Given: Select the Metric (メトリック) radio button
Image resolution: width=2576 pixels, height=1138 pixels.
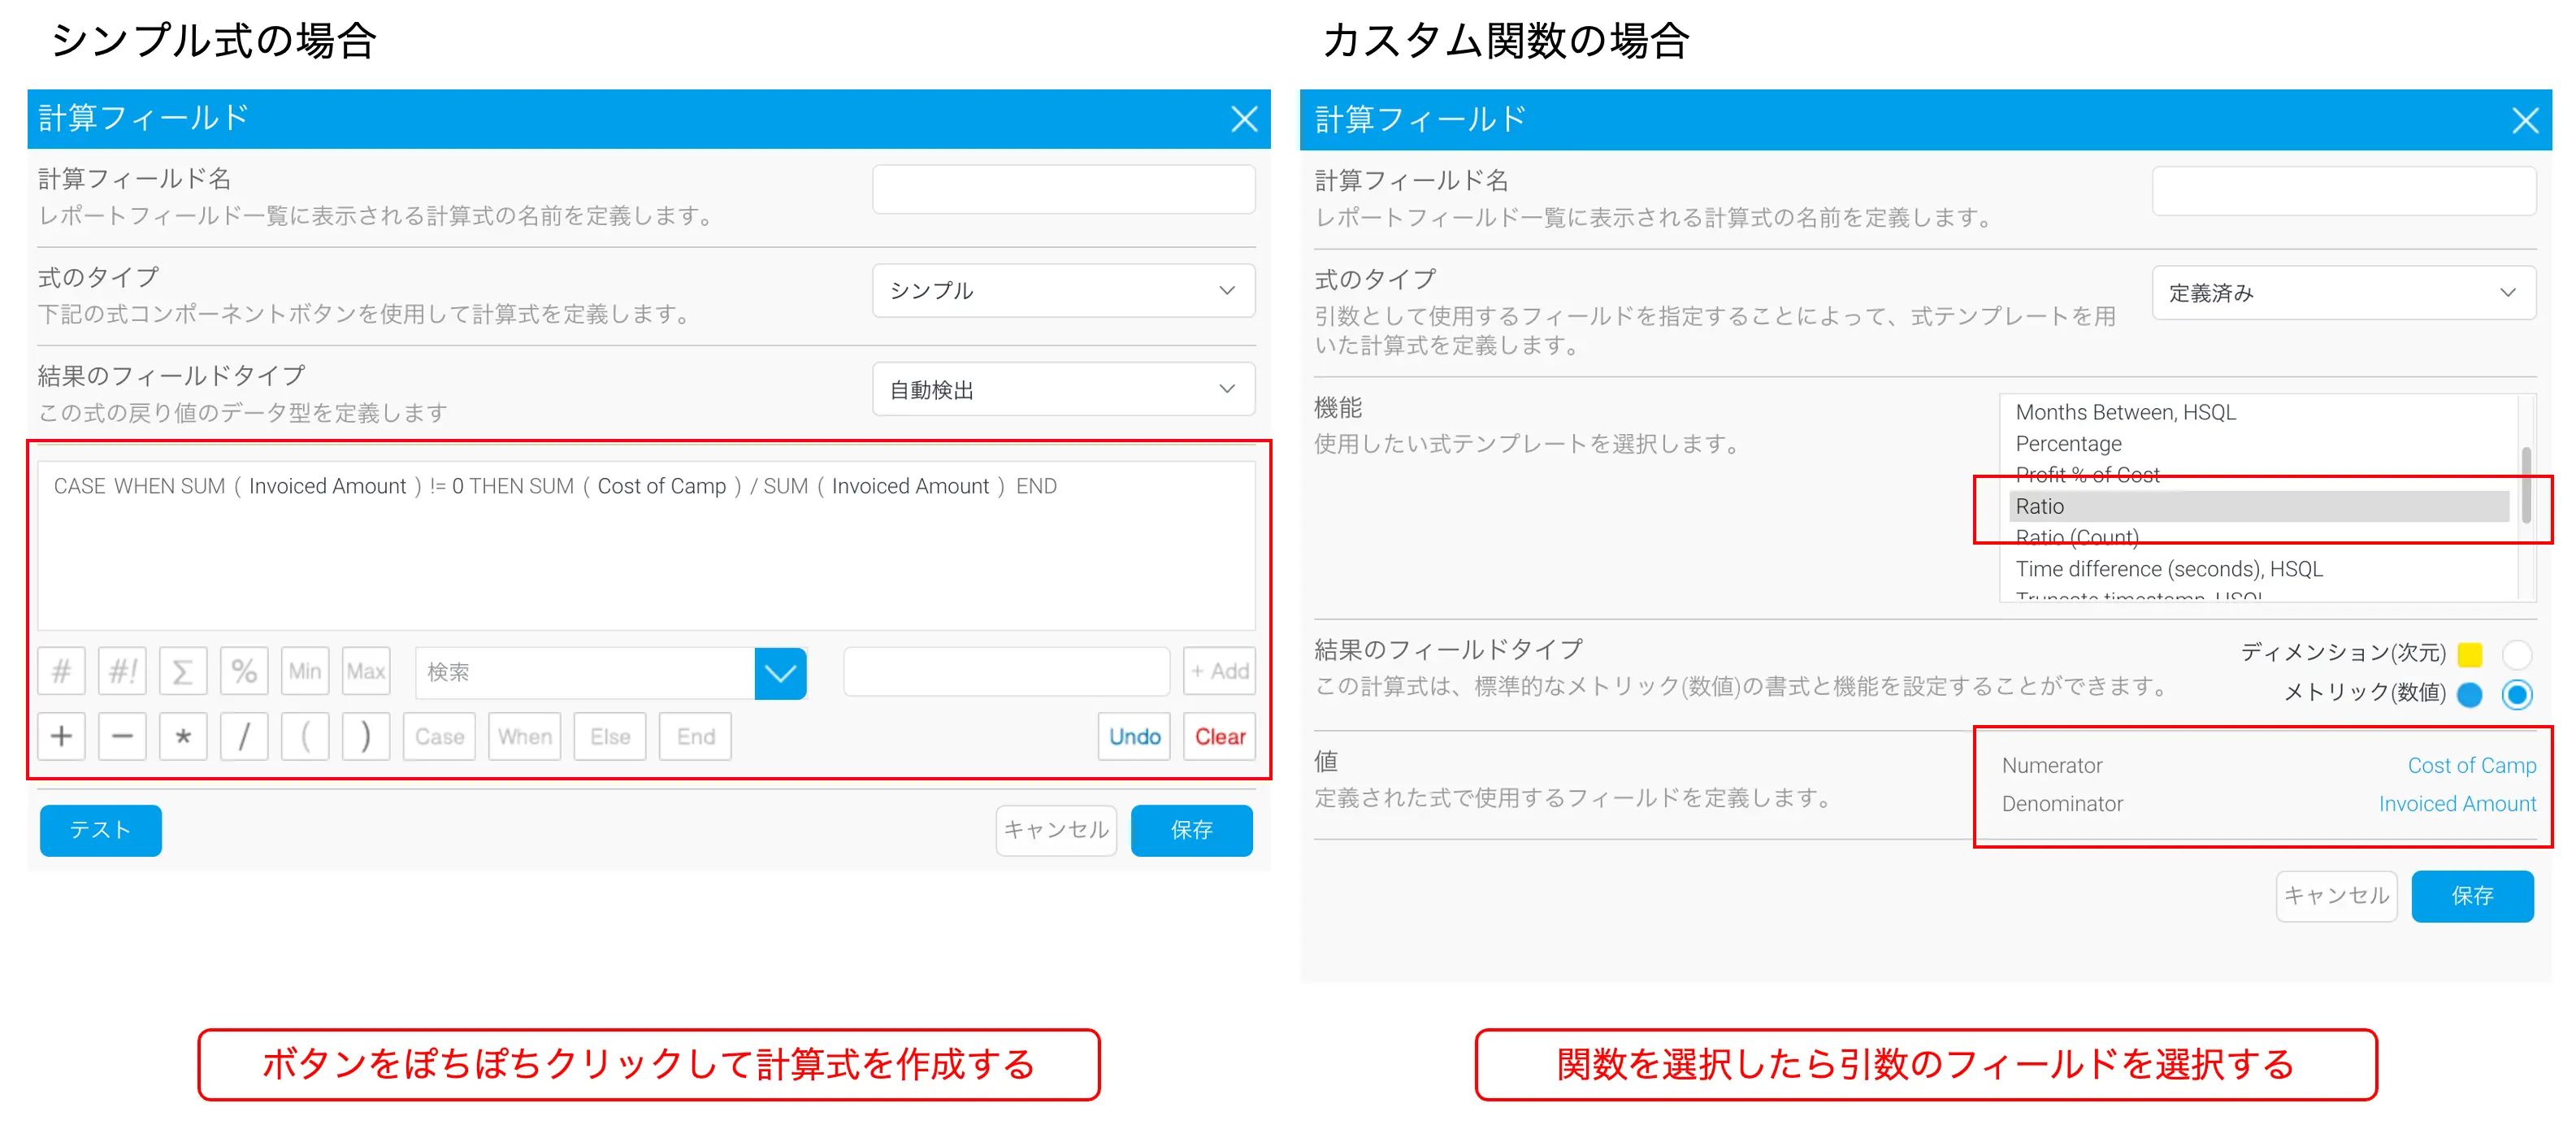Looking at the screenshot, I should coord(2516,693).
